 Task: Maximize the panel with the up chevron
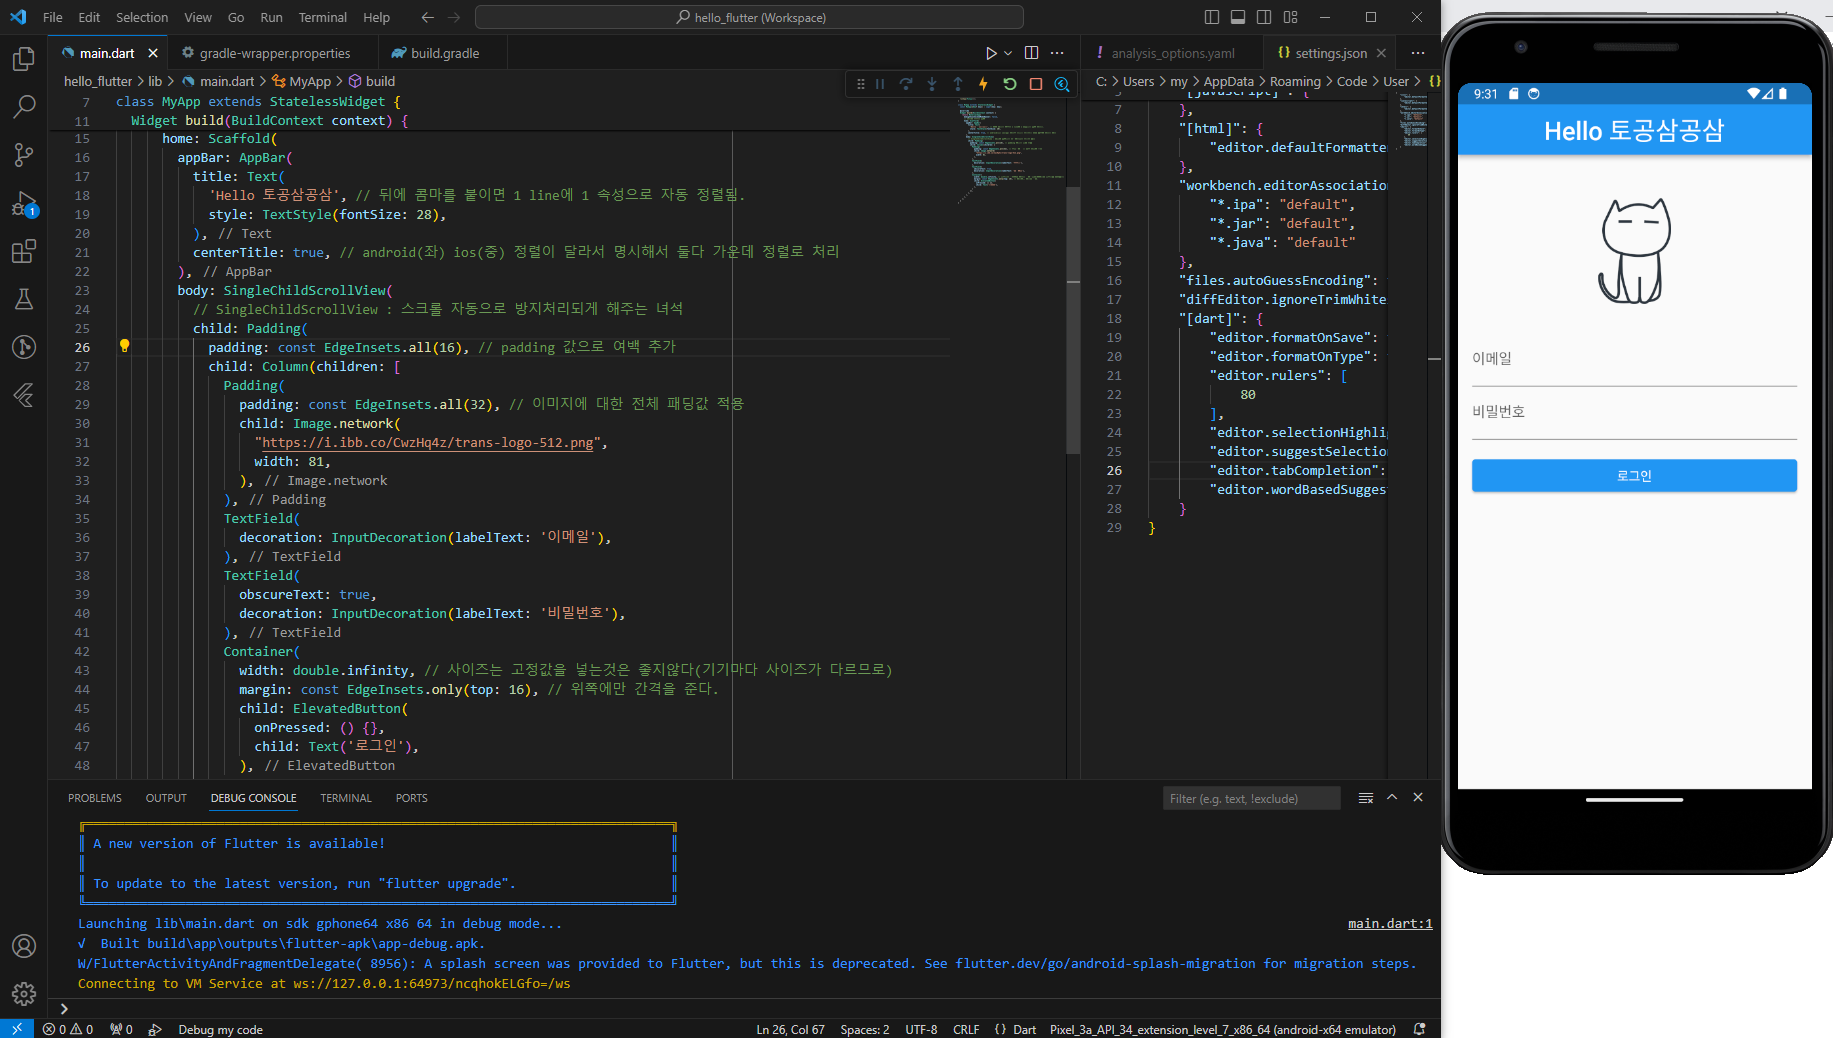(1392, 797)
